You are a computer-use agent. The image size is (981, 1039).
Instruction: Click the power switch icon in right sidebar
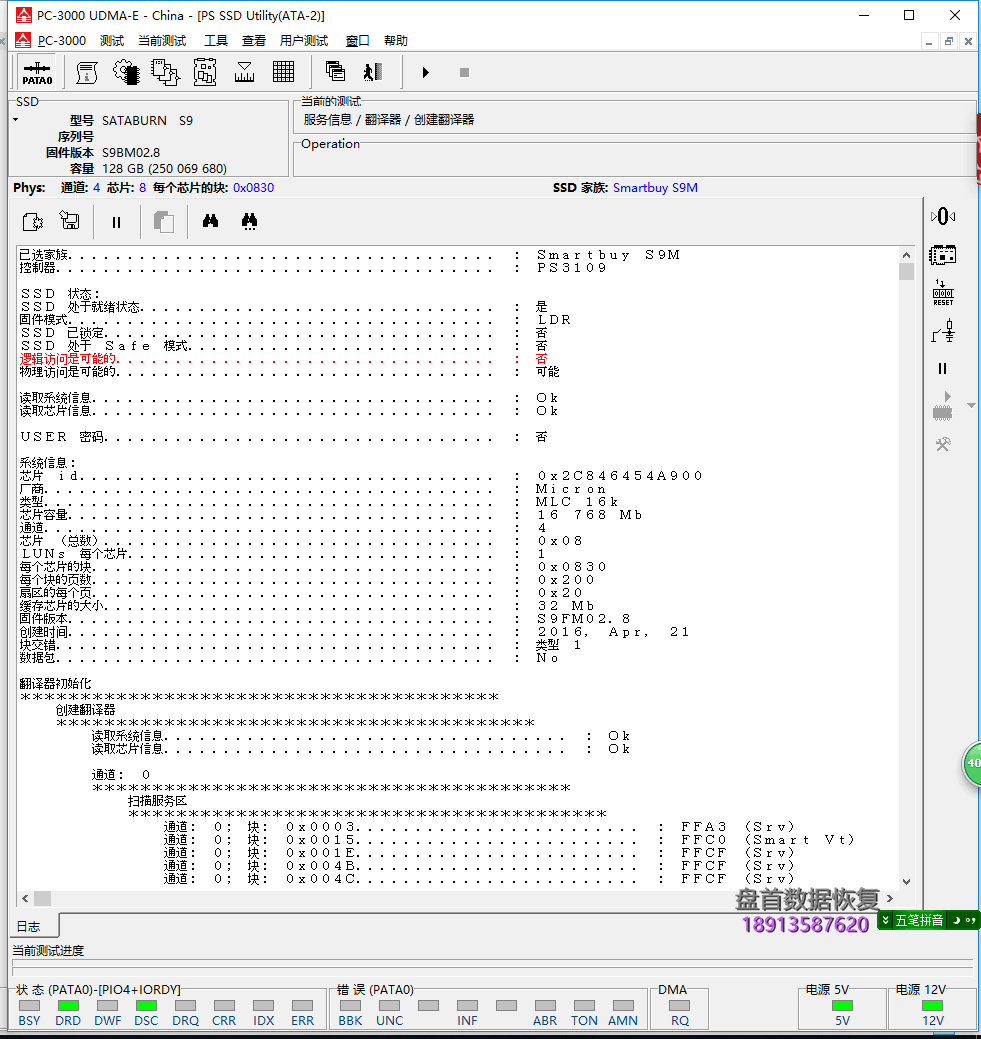tap(943, 331)
